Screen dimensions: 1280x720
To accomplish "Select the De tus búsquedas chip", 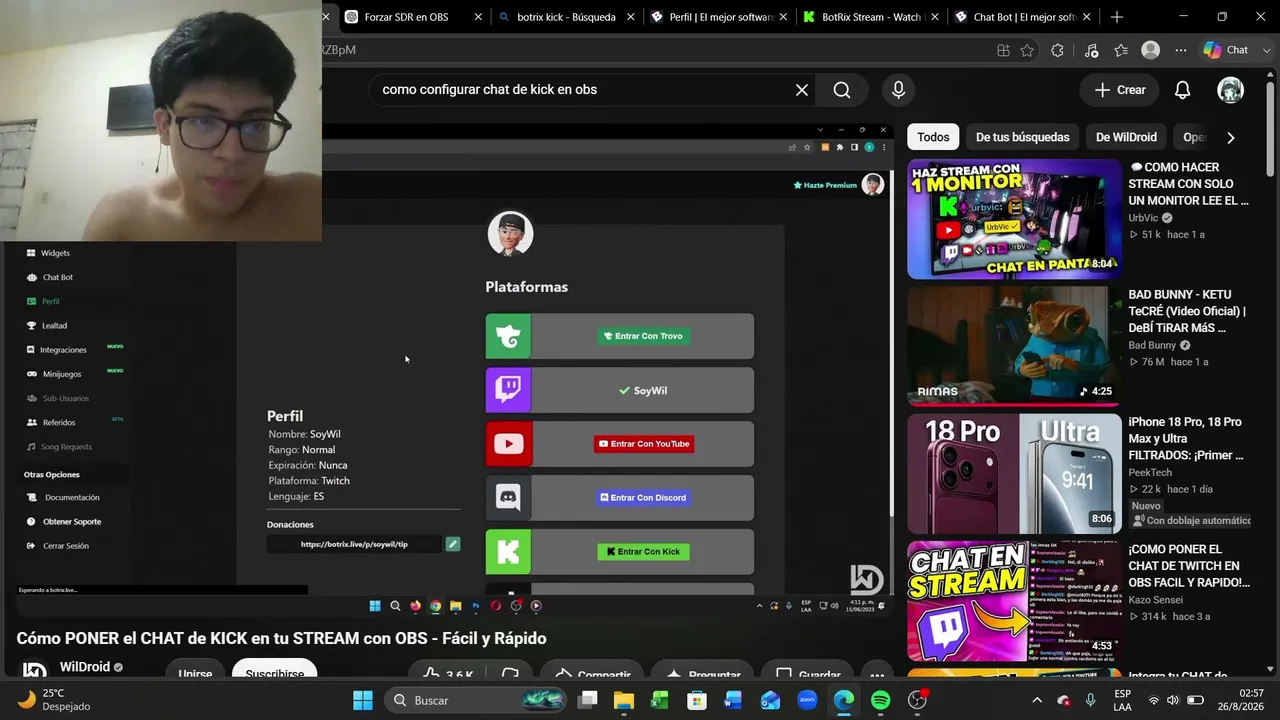I will coord(1022,137).
